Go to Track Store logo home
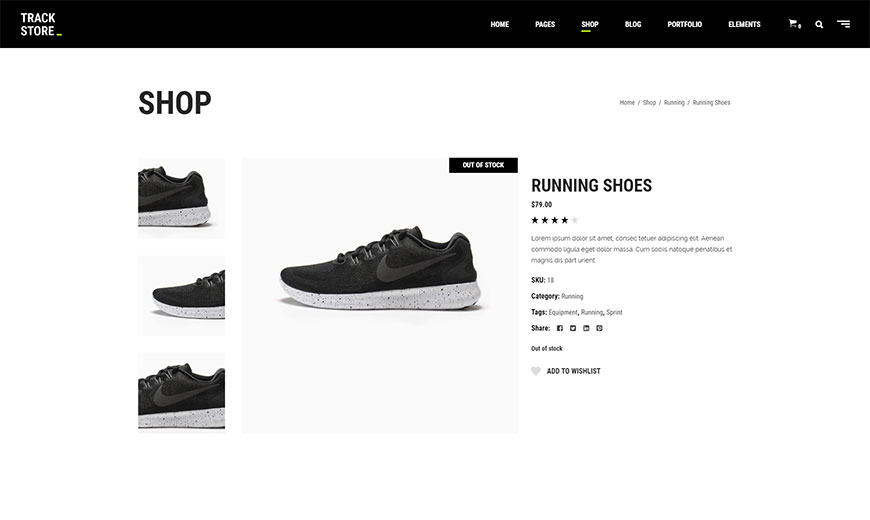The width and height of the screenshot is (870, 520). point(41,24)
